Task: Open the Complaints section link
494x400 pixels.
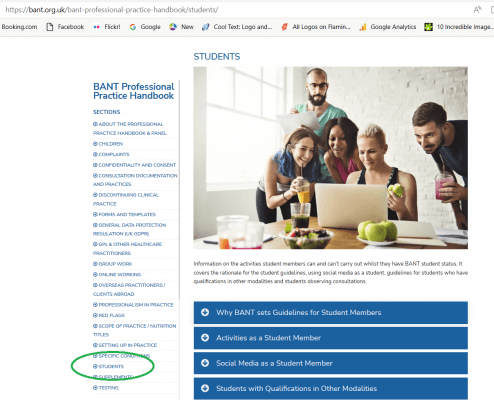Action: [111, 155]
